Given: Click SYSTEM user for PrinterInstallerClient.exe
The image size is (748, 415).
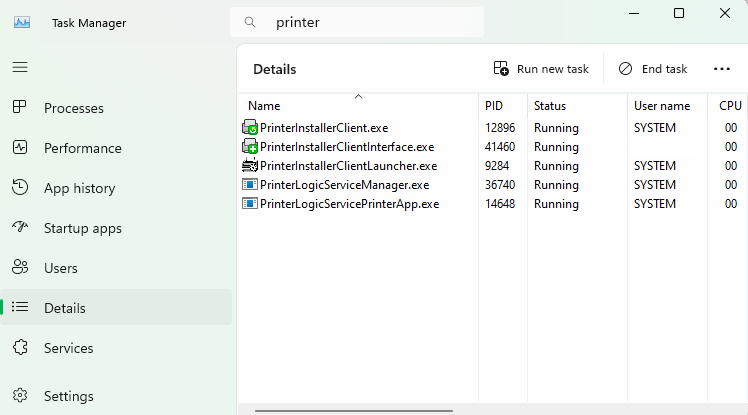Looking at the screenshot, I should (655, 128).
